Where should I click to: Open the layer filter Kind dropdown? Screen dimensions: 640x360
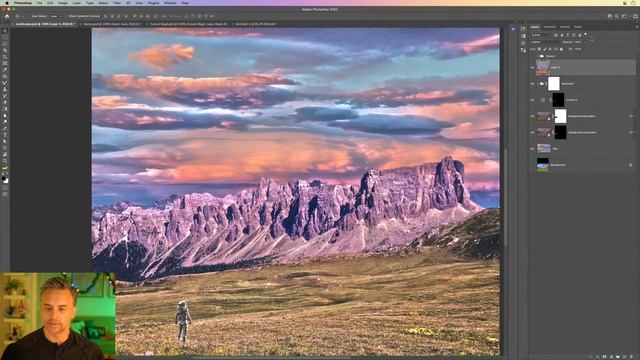541,36
